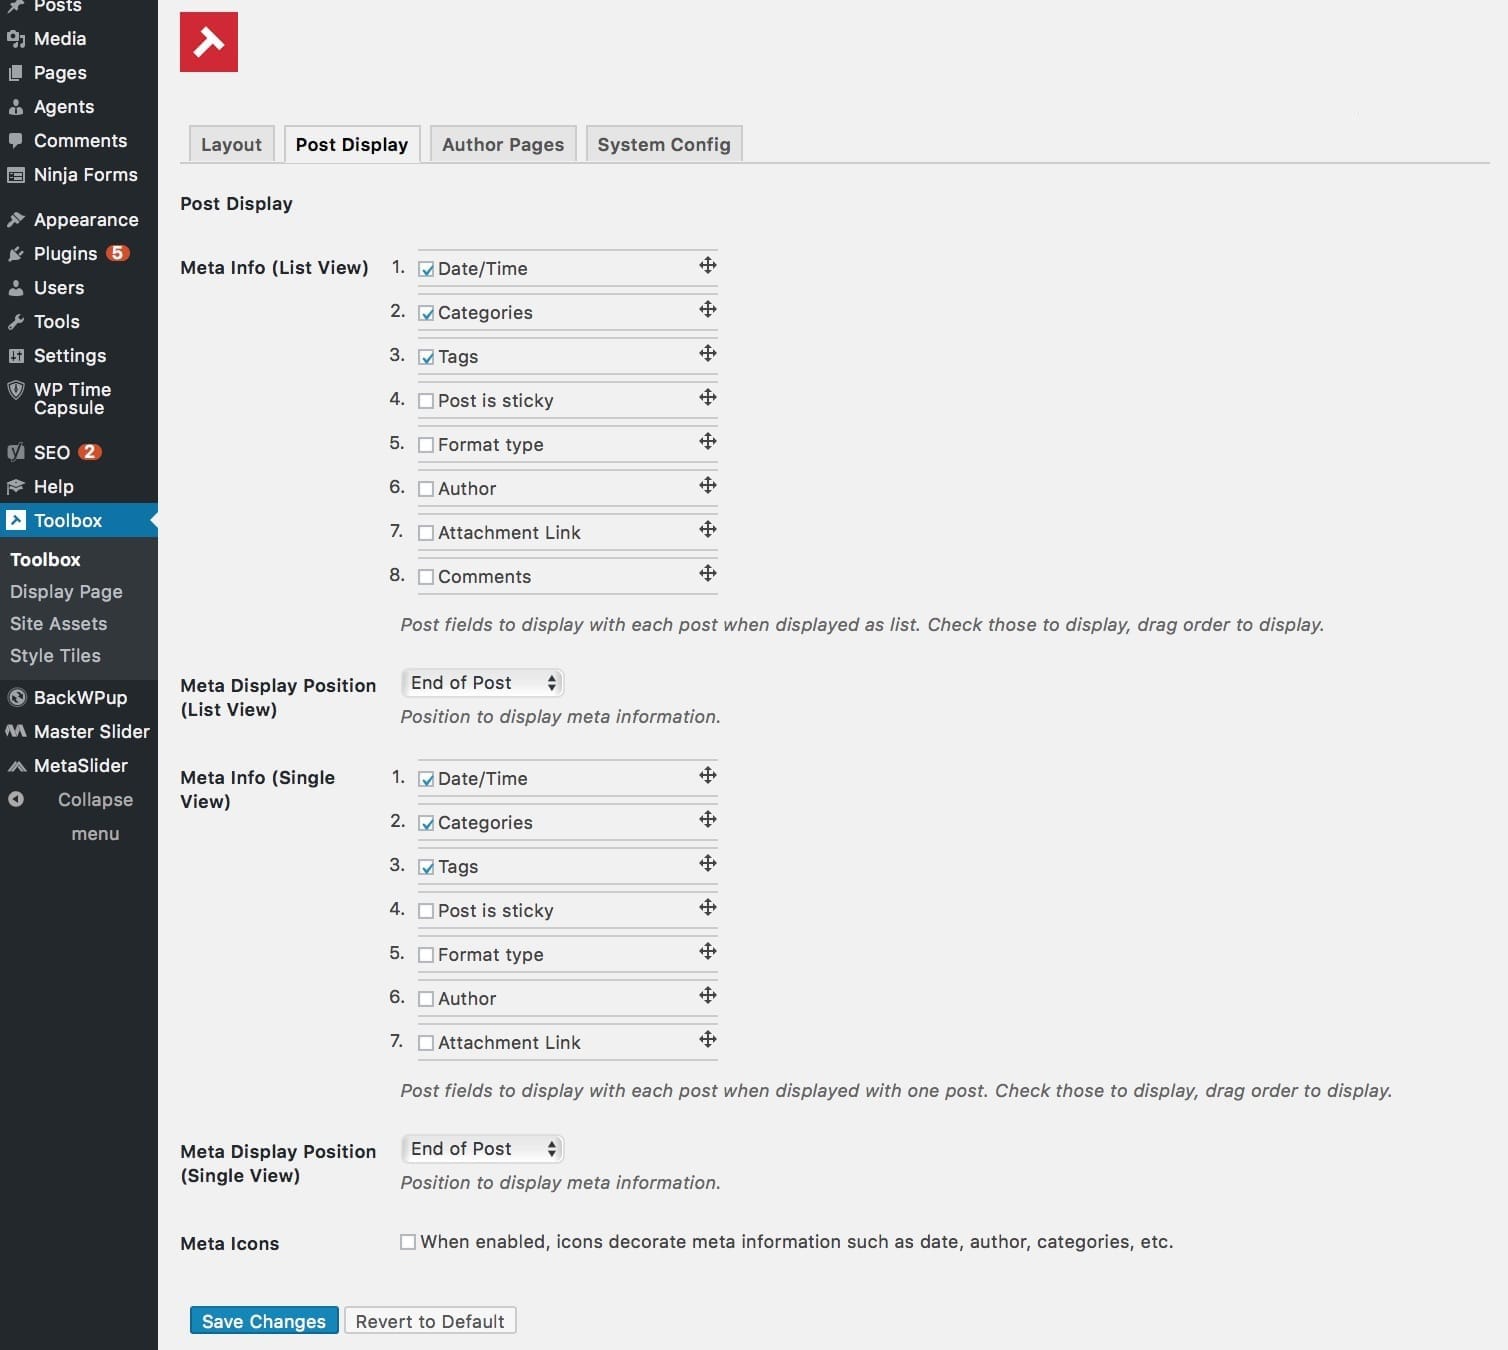The height and width of the screenshot is (1350, 1508).
Task: Open Single View Meta Display Position dropdown
Action: point(482,1149)
